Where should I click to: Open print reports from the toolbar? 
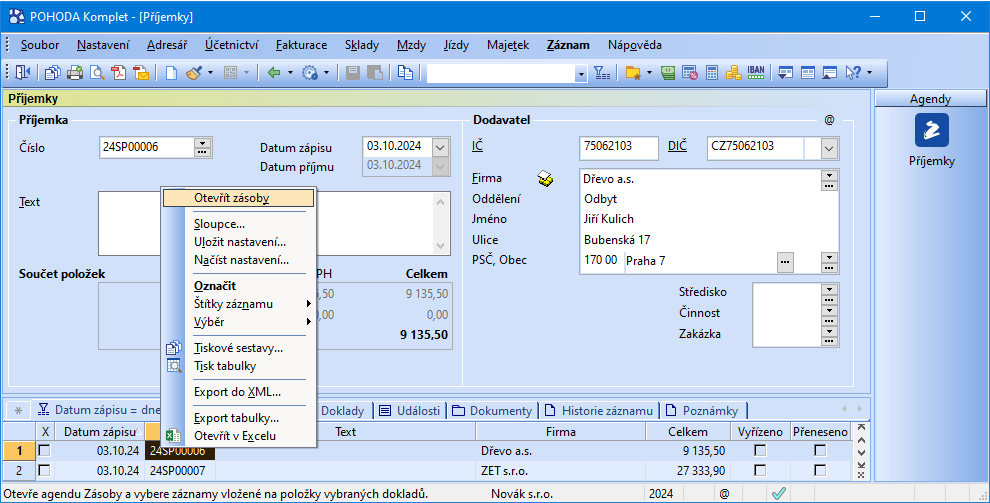pos(52,73)
